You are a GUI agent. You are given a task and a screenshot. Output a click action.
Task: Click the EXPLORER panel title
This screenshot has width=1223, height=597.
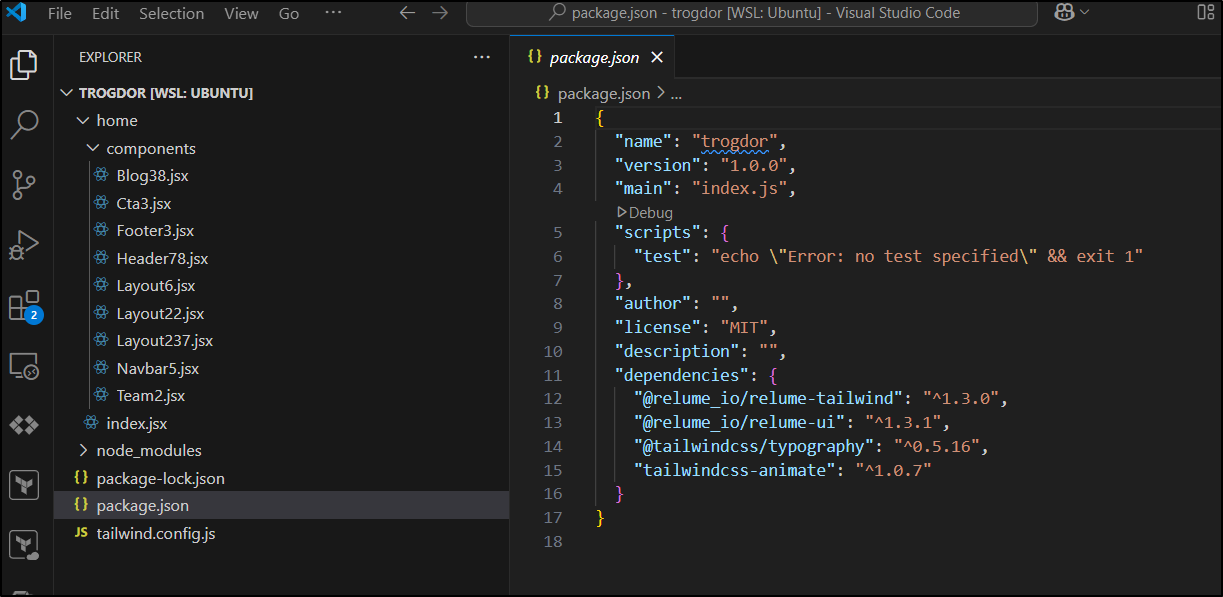click(110, 57)
